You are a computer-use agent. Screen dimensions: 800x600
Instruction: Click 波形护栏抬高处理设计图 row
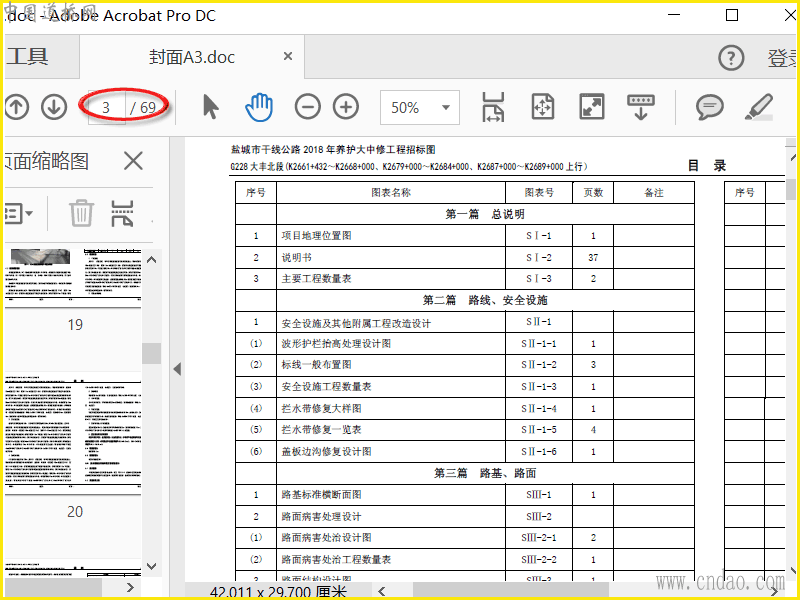click(x=465, y=343)
